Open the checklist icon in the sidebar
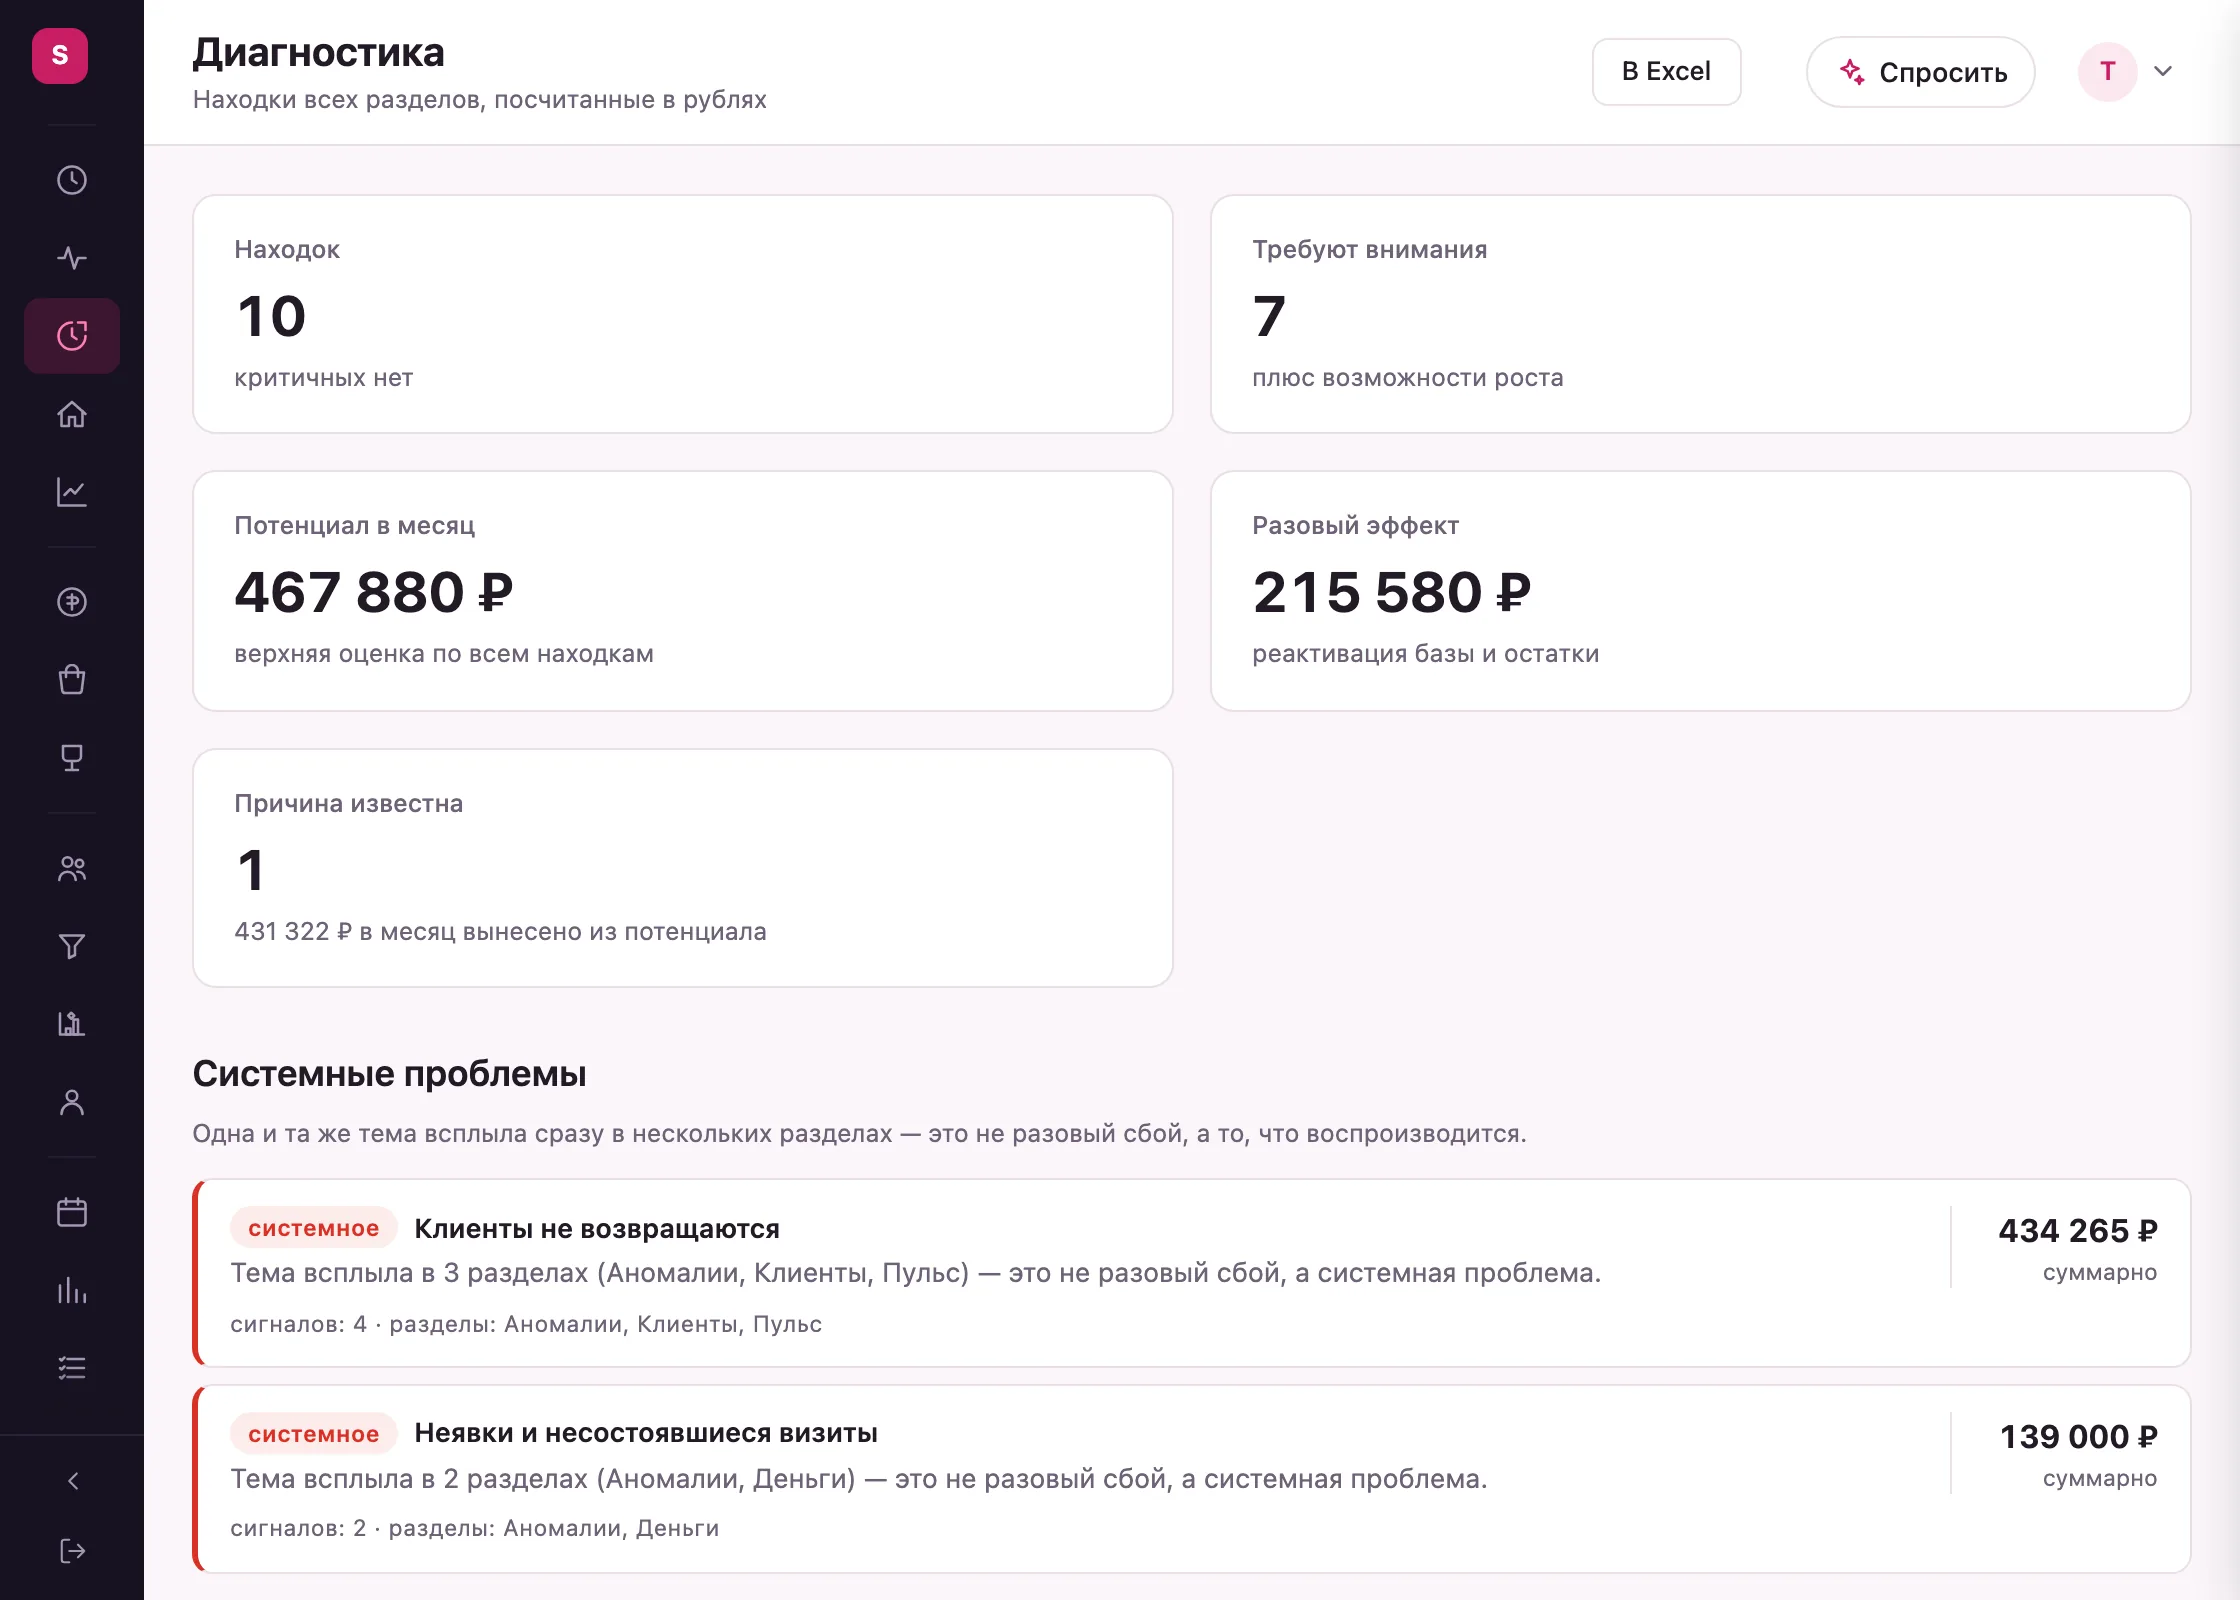Viewport: 2240px width, 1600px height. [72, 1368]
